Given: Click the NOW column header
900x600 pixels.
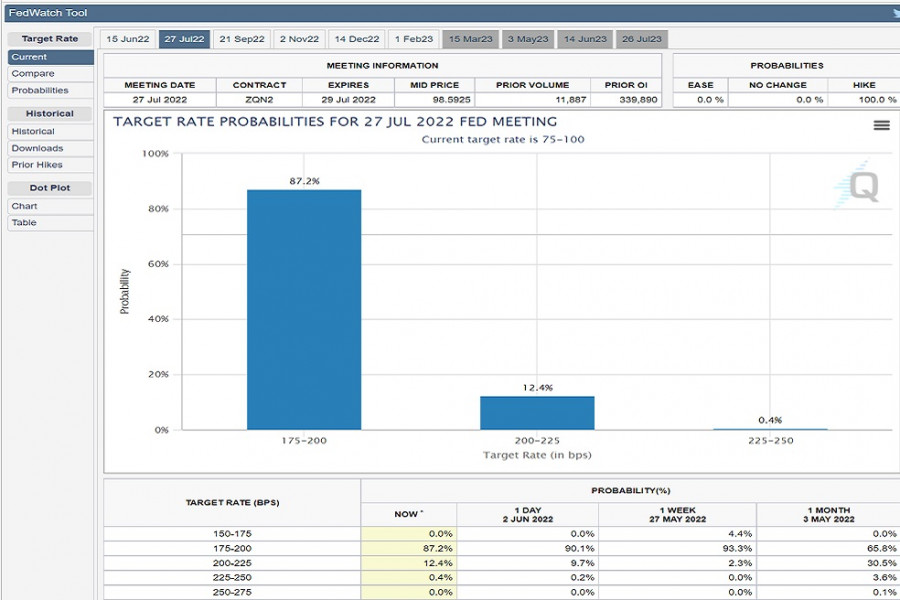Looking at the screenshot, I should [x=409, y=514].
